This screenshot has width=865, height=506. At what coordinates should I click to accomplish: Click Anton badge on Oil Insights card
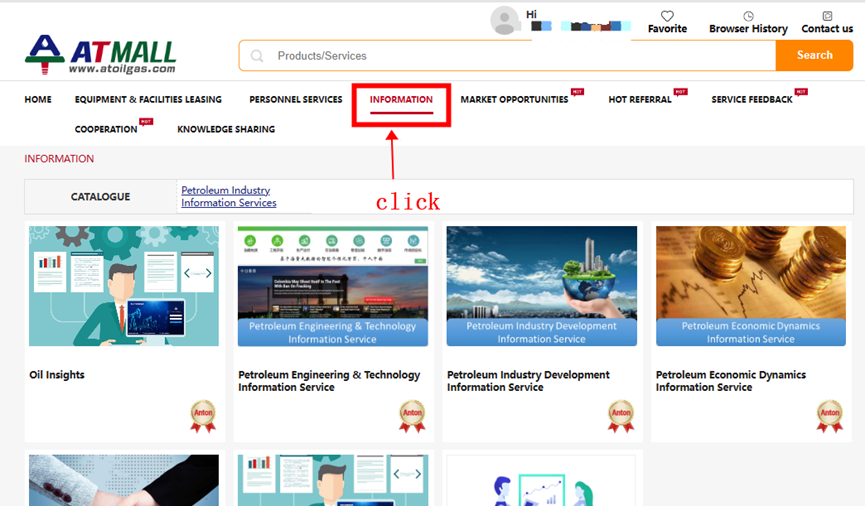[x=202, y=415]
